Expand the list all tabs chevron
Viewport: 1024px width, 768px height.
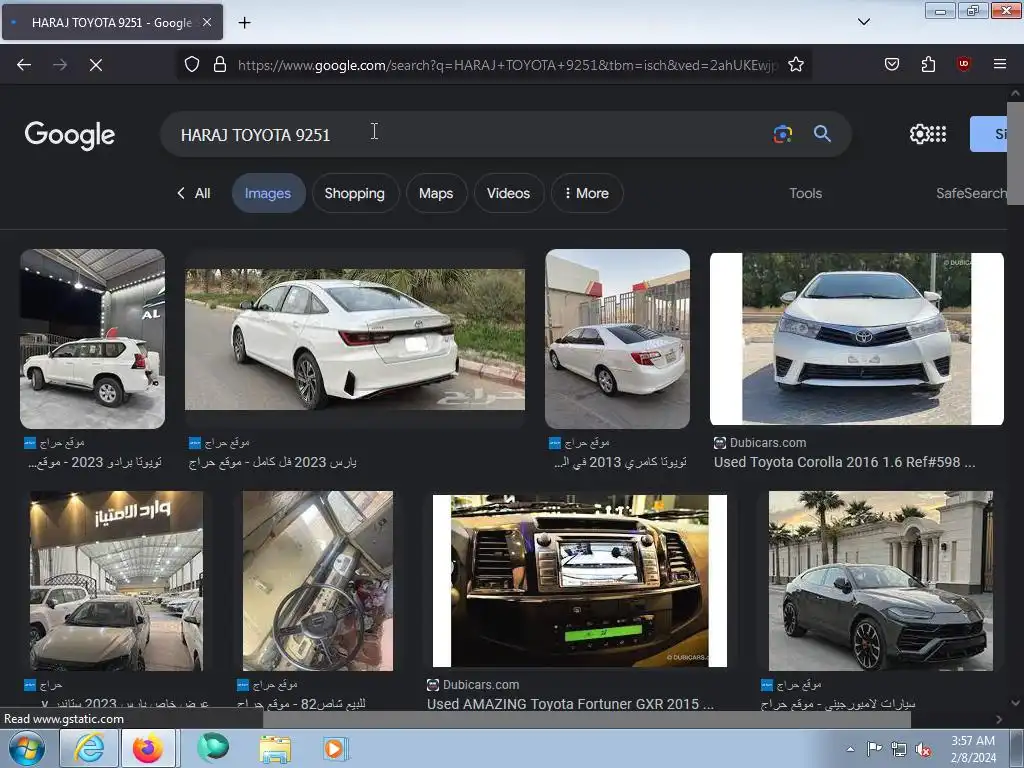click(x=864, y=22)
